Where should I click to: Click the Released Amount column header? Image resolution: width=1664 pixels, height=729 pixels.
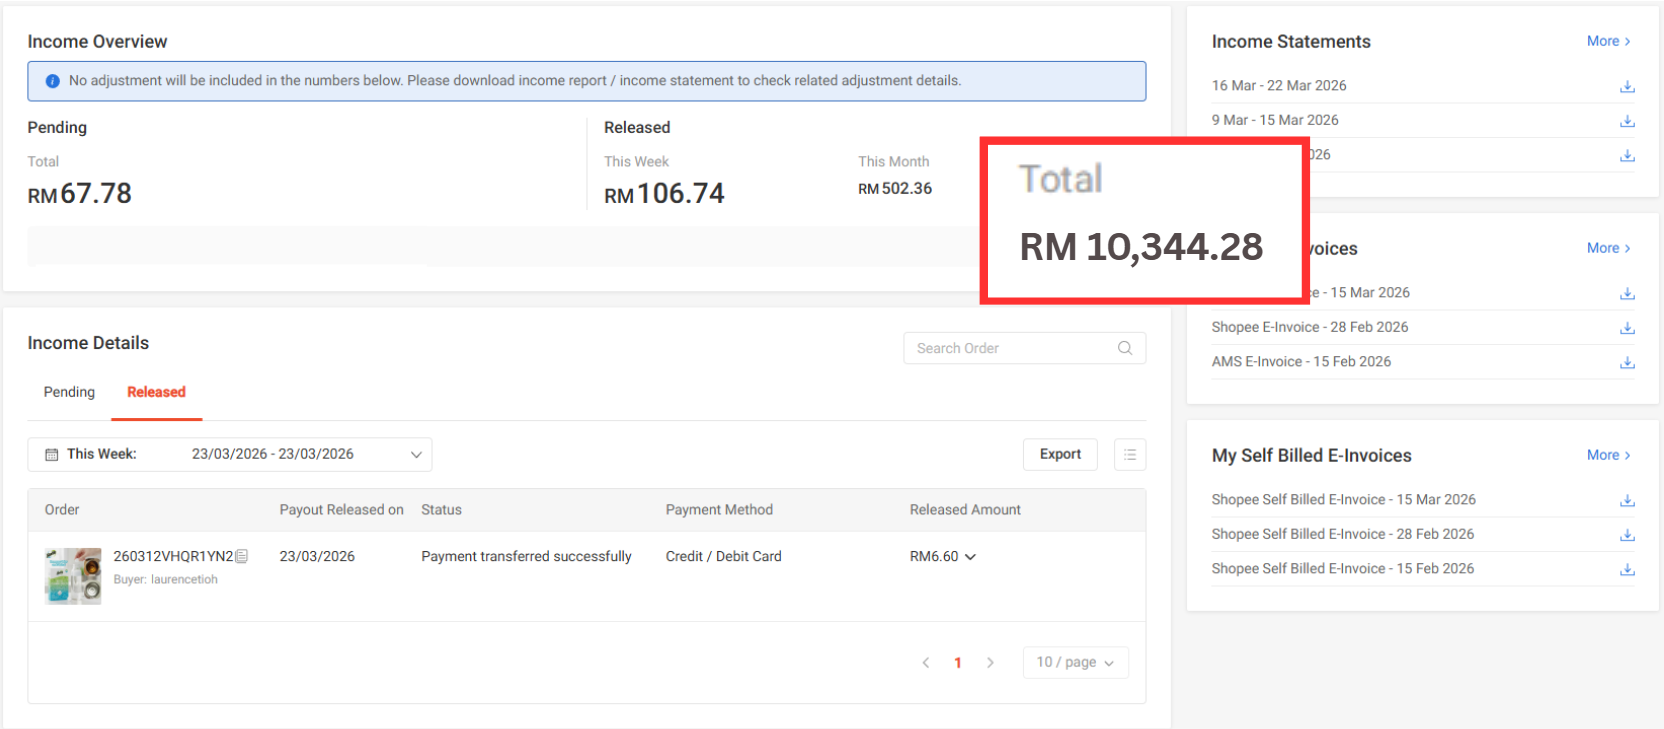coord(965,510)
